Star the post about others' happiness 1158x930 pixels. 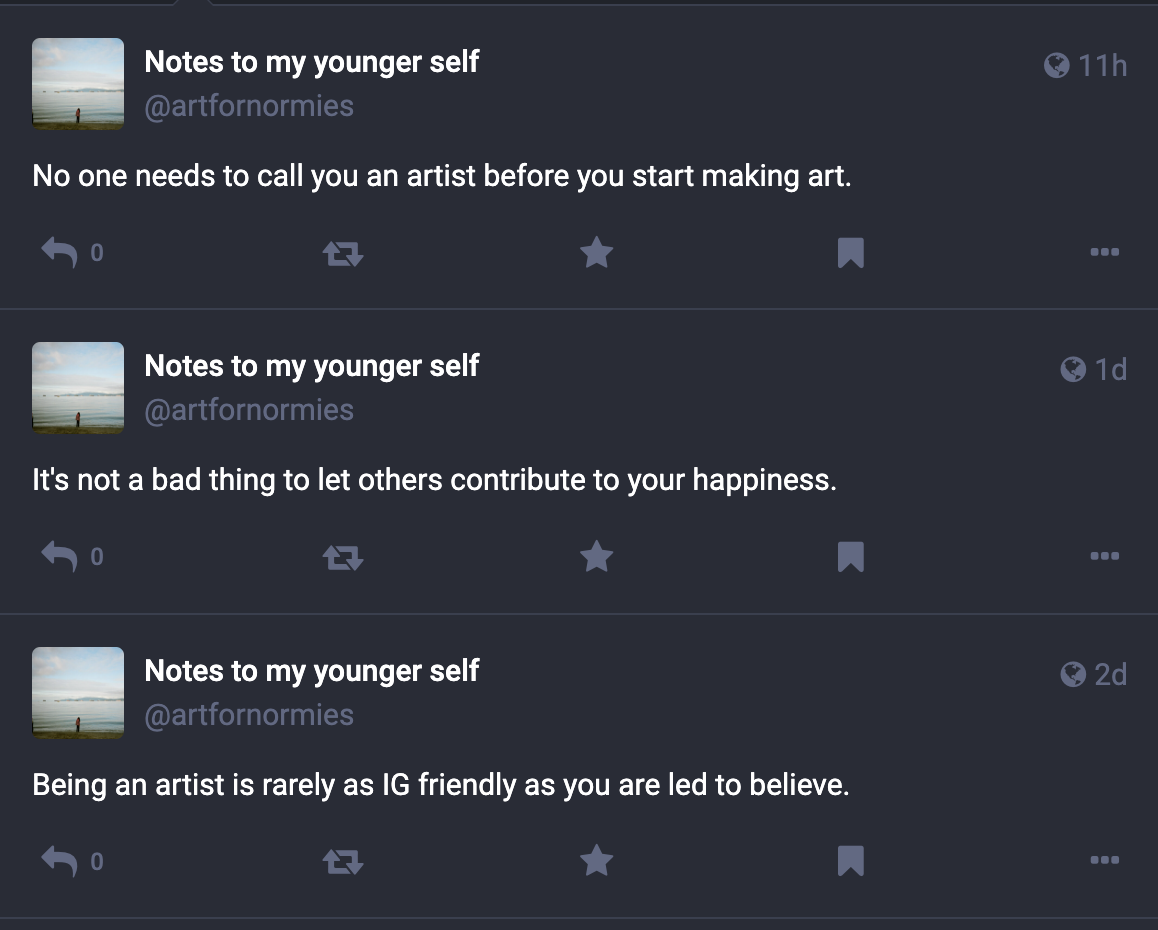click(596, 556)
